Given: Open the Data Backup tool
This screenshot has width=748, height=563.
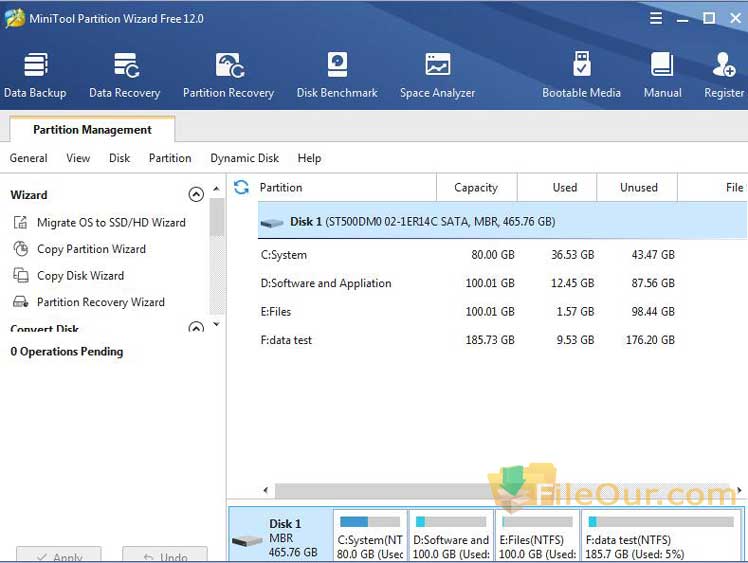Looking at the screenshot, I should click(35, 75).
